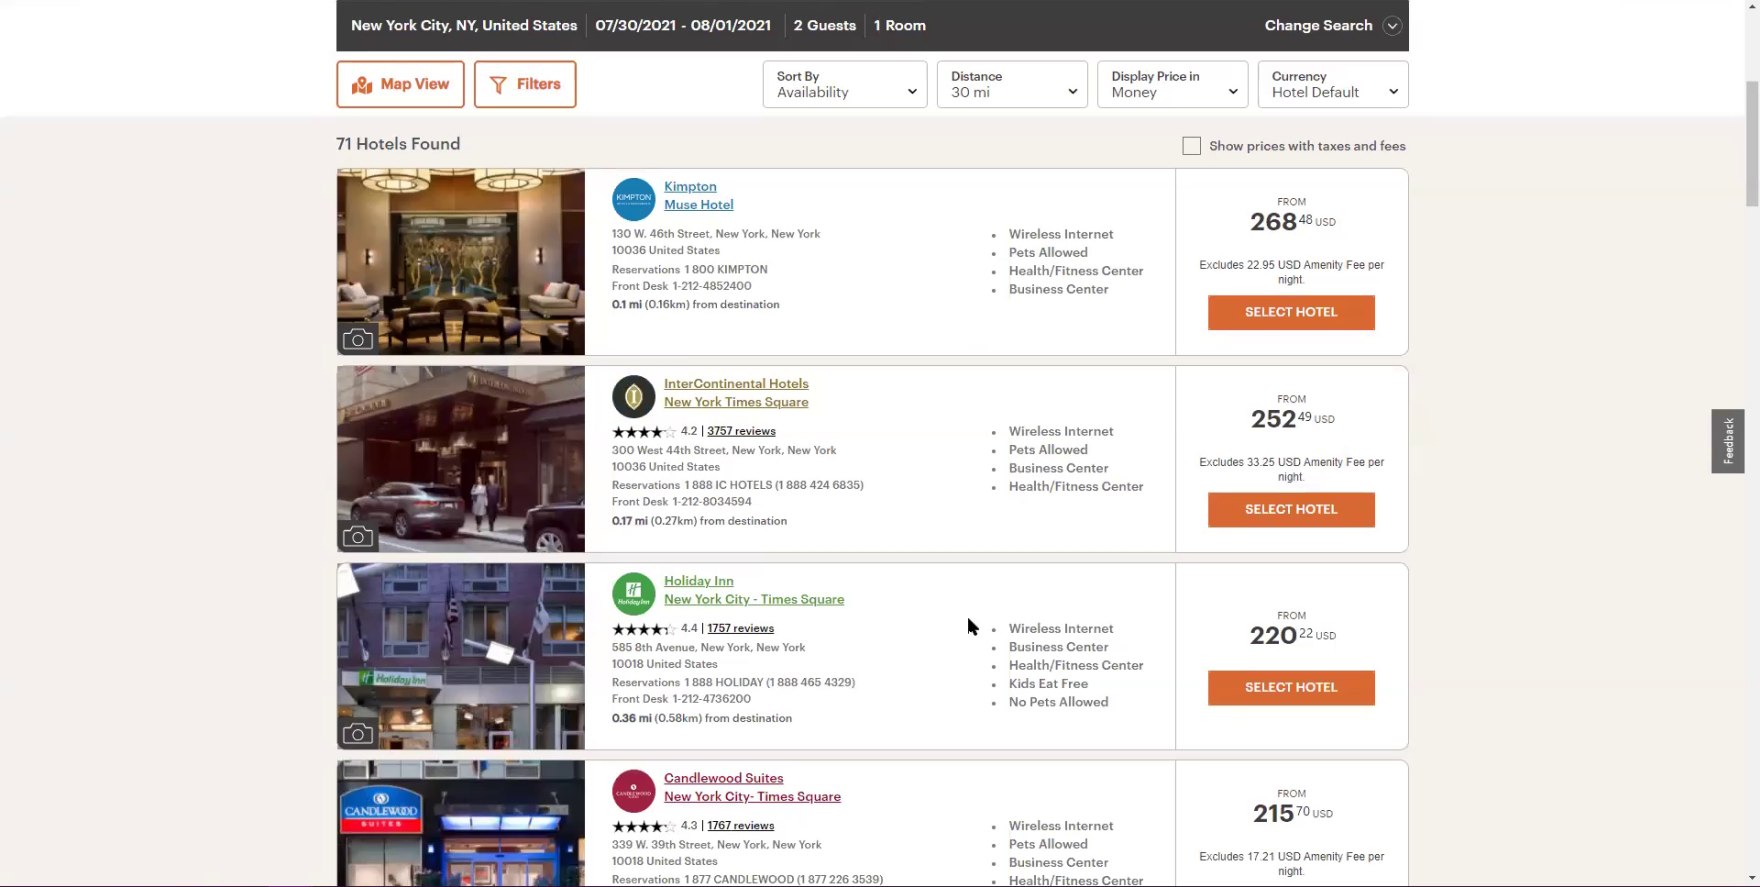Open the Distance 30 mi dropdown
Viewport: 1760px width, 887px height.
click(1011, 84)
